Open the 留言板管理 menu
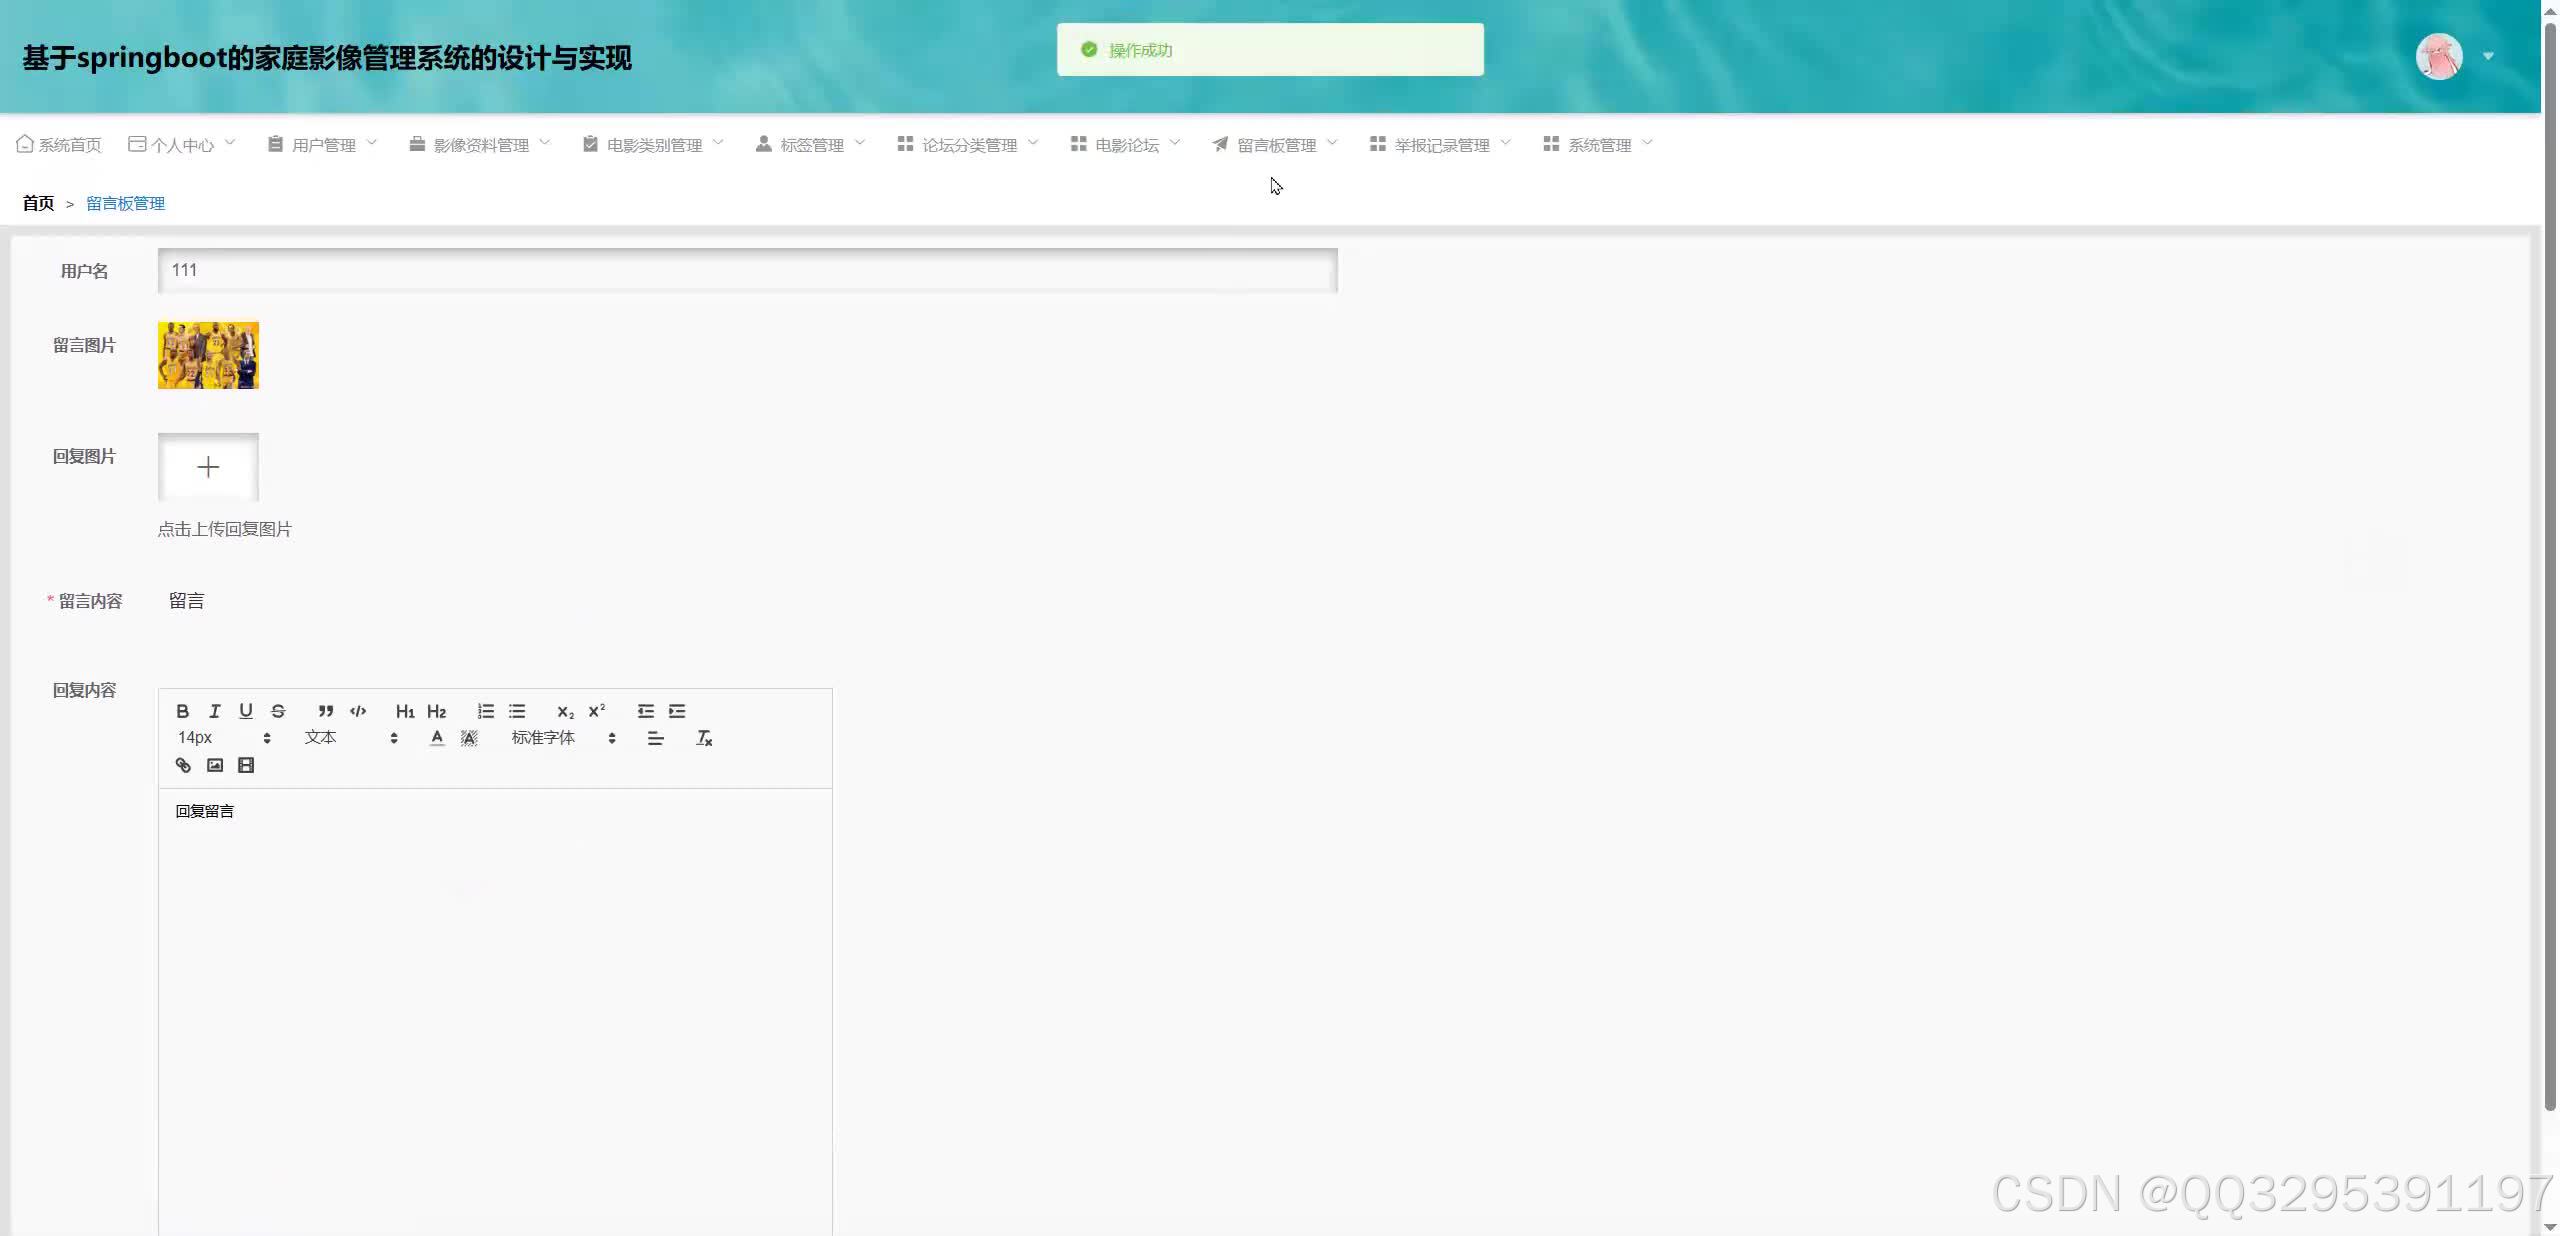2560x1236 pixels. coord(1275,145)
